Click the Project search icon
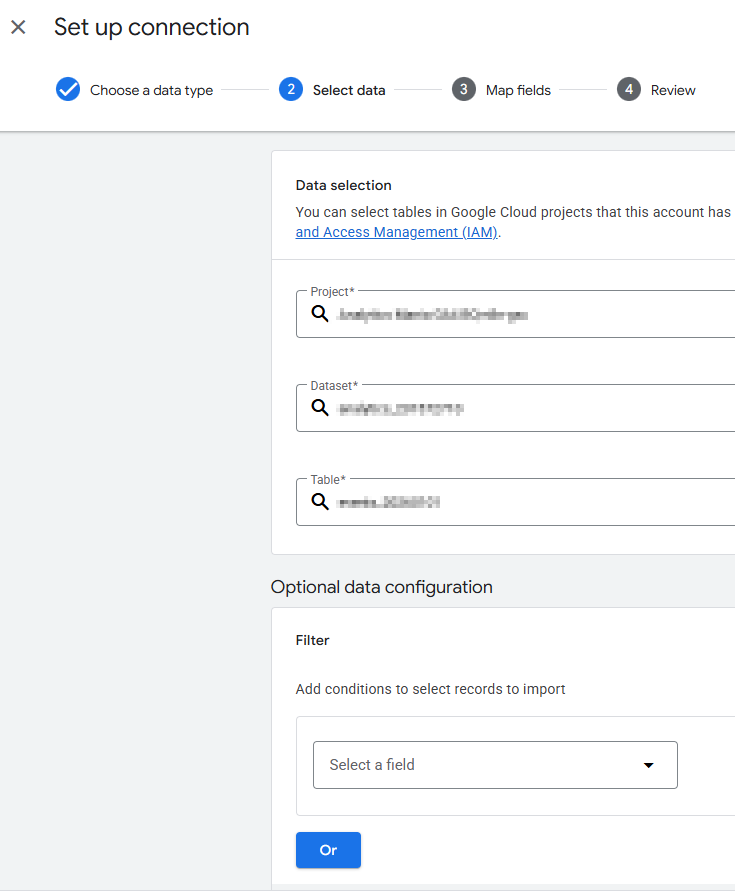 pos(320,314)
